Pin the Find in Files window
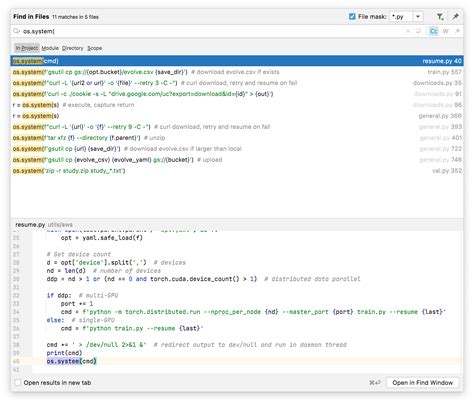The image size is (474, 404). [455, 16]
